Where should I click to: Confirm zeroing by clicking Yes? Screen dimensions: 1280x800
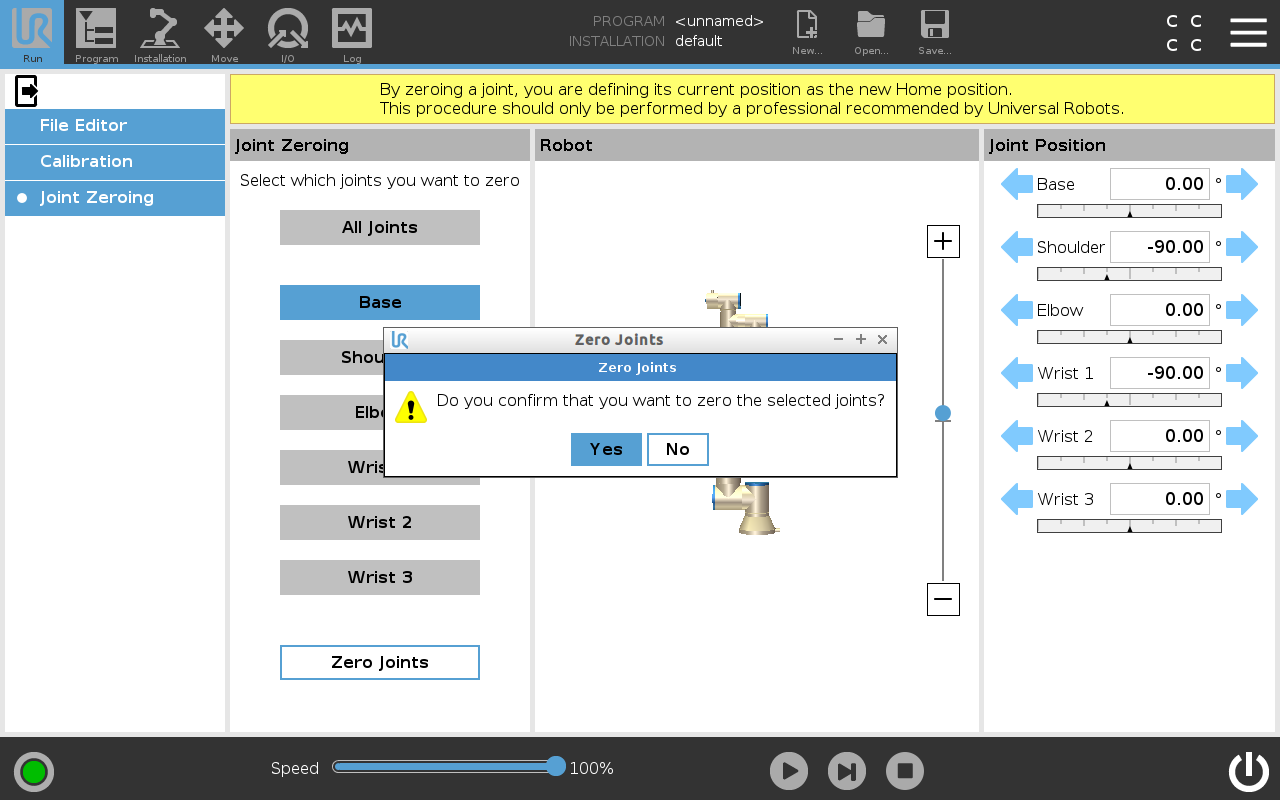(606, 450)
